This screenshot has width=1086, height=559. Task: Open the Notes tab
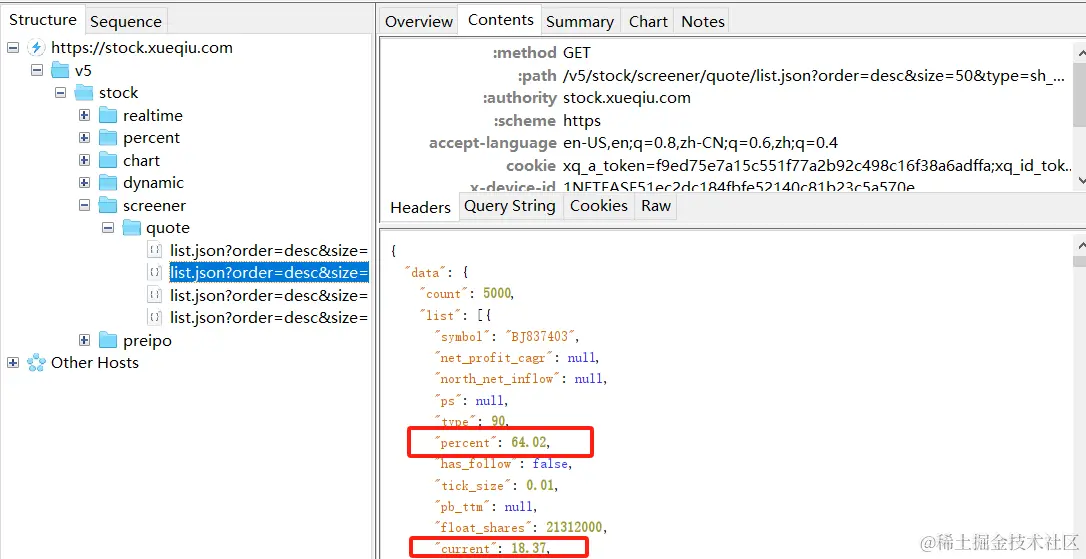pyautogui.click(x=703, y=21)
